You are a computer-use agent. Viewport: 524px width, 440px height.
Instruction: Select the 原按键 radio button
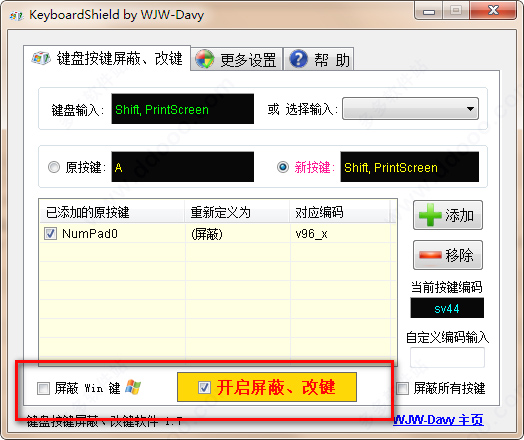pyautogui.click(x=54, y=167)
